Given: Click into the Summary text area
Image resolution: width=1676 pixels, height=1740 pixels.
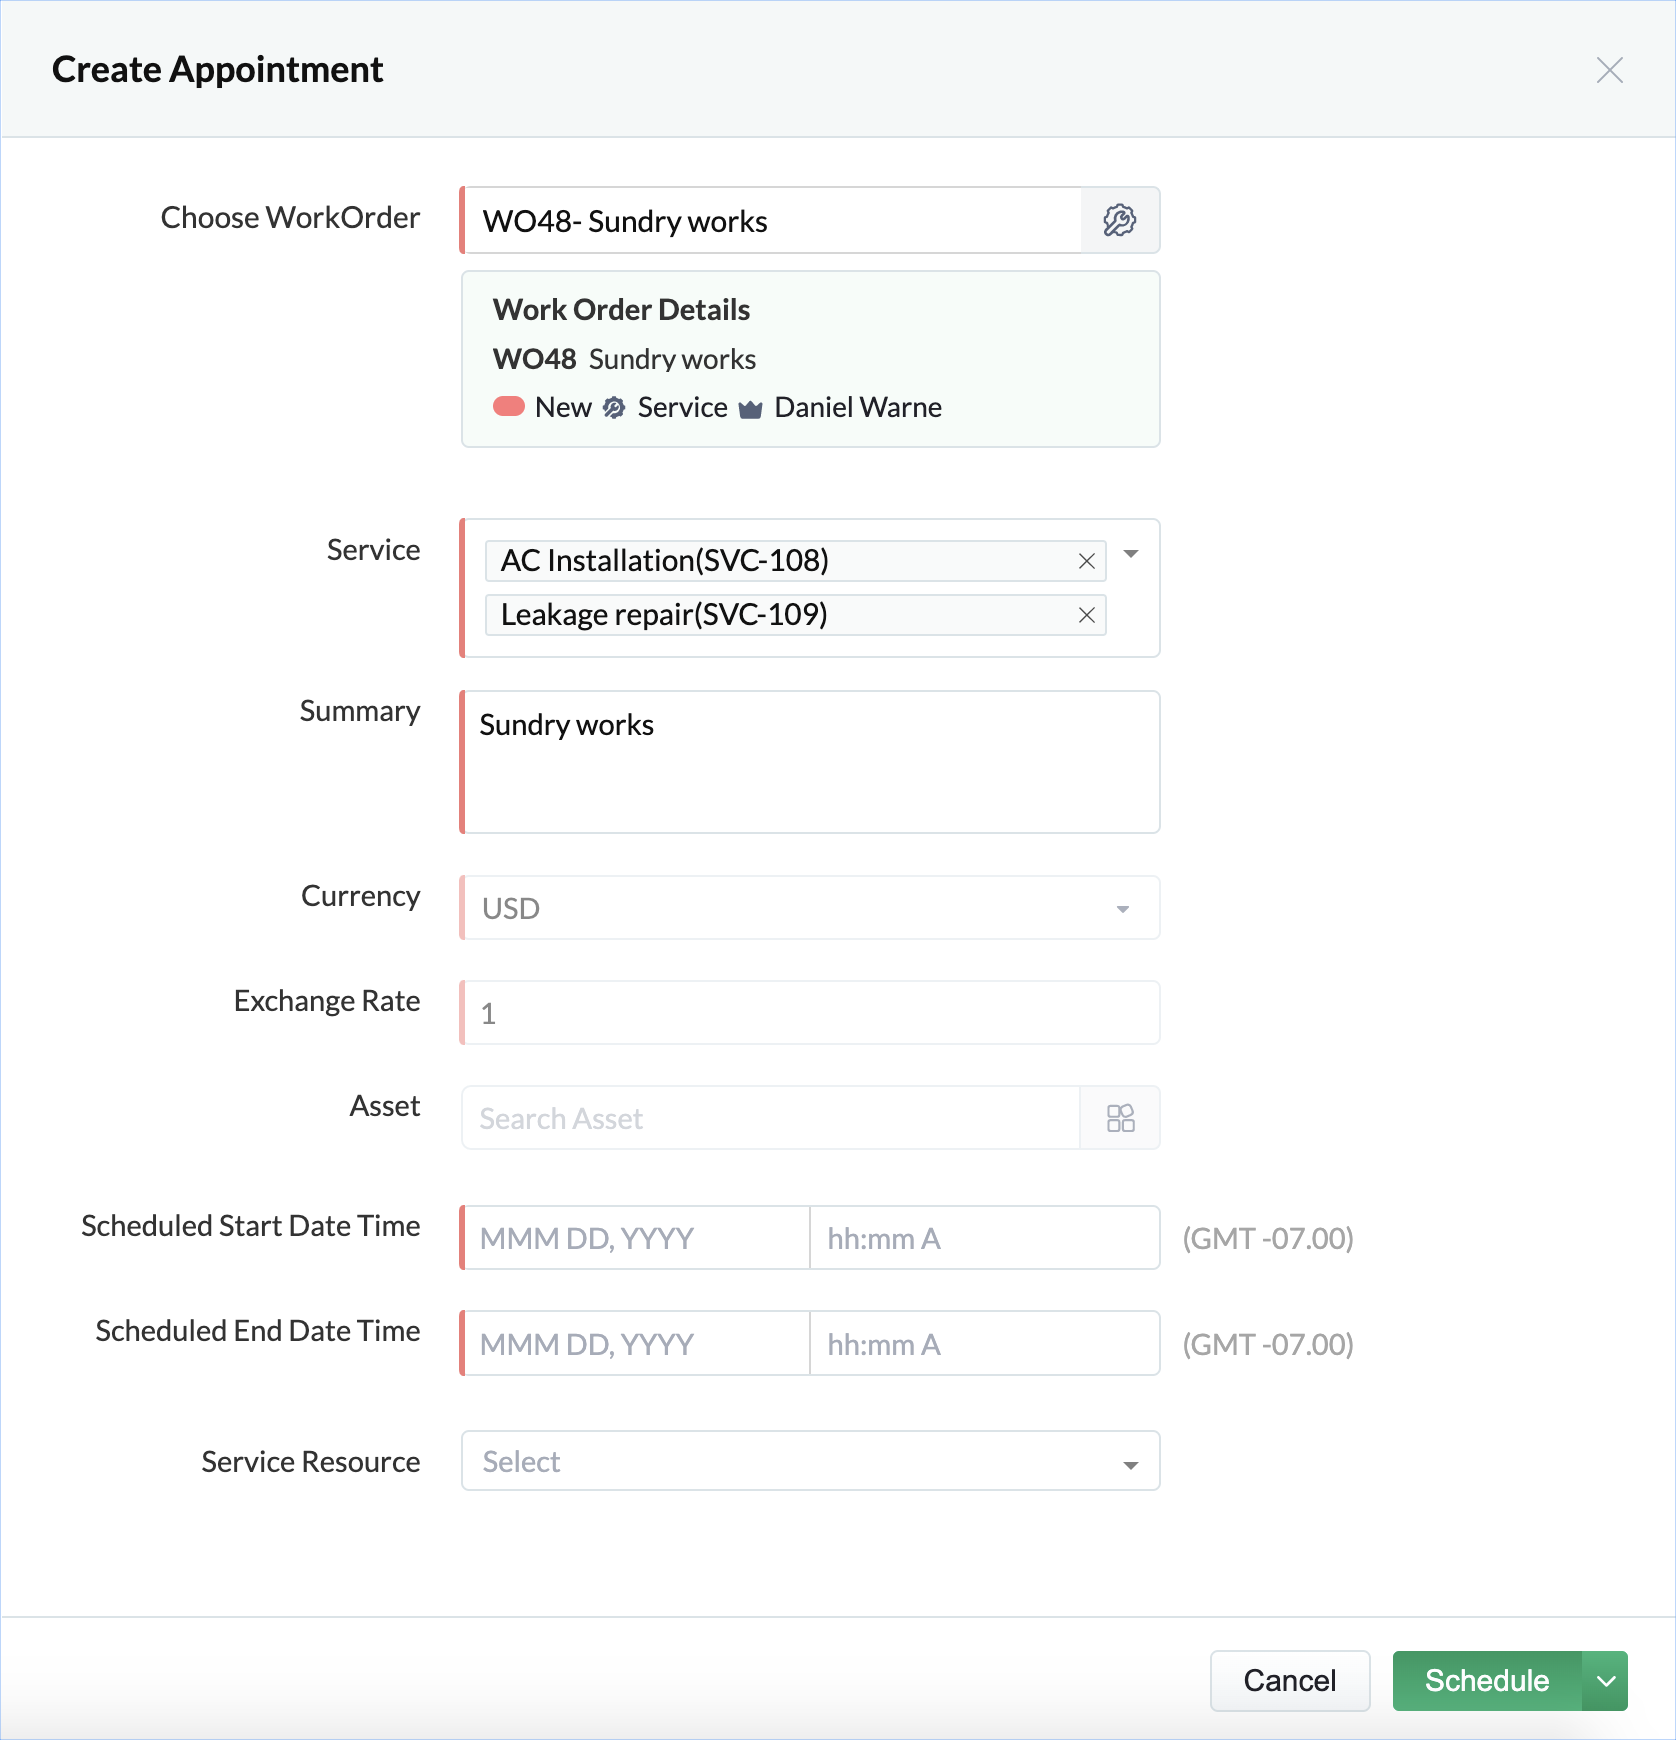Looking at the screenshot, I should pyautogui.click(x=810, y=762).
